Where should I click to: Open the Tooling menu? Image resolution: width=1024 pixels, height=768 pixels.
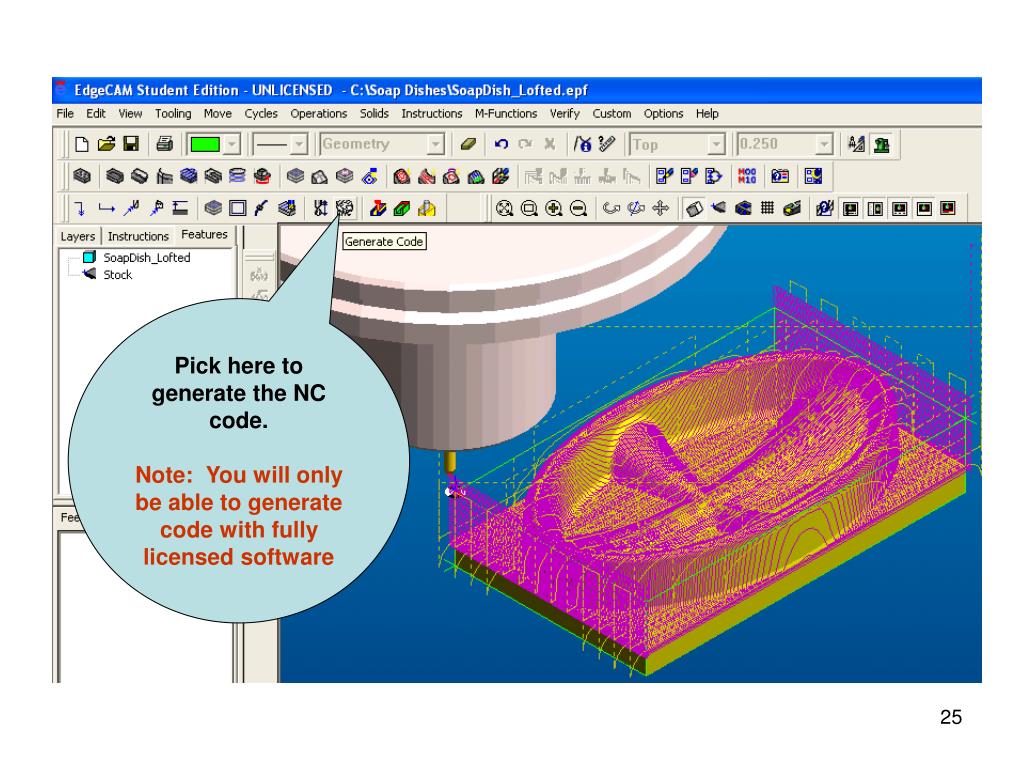173,114
